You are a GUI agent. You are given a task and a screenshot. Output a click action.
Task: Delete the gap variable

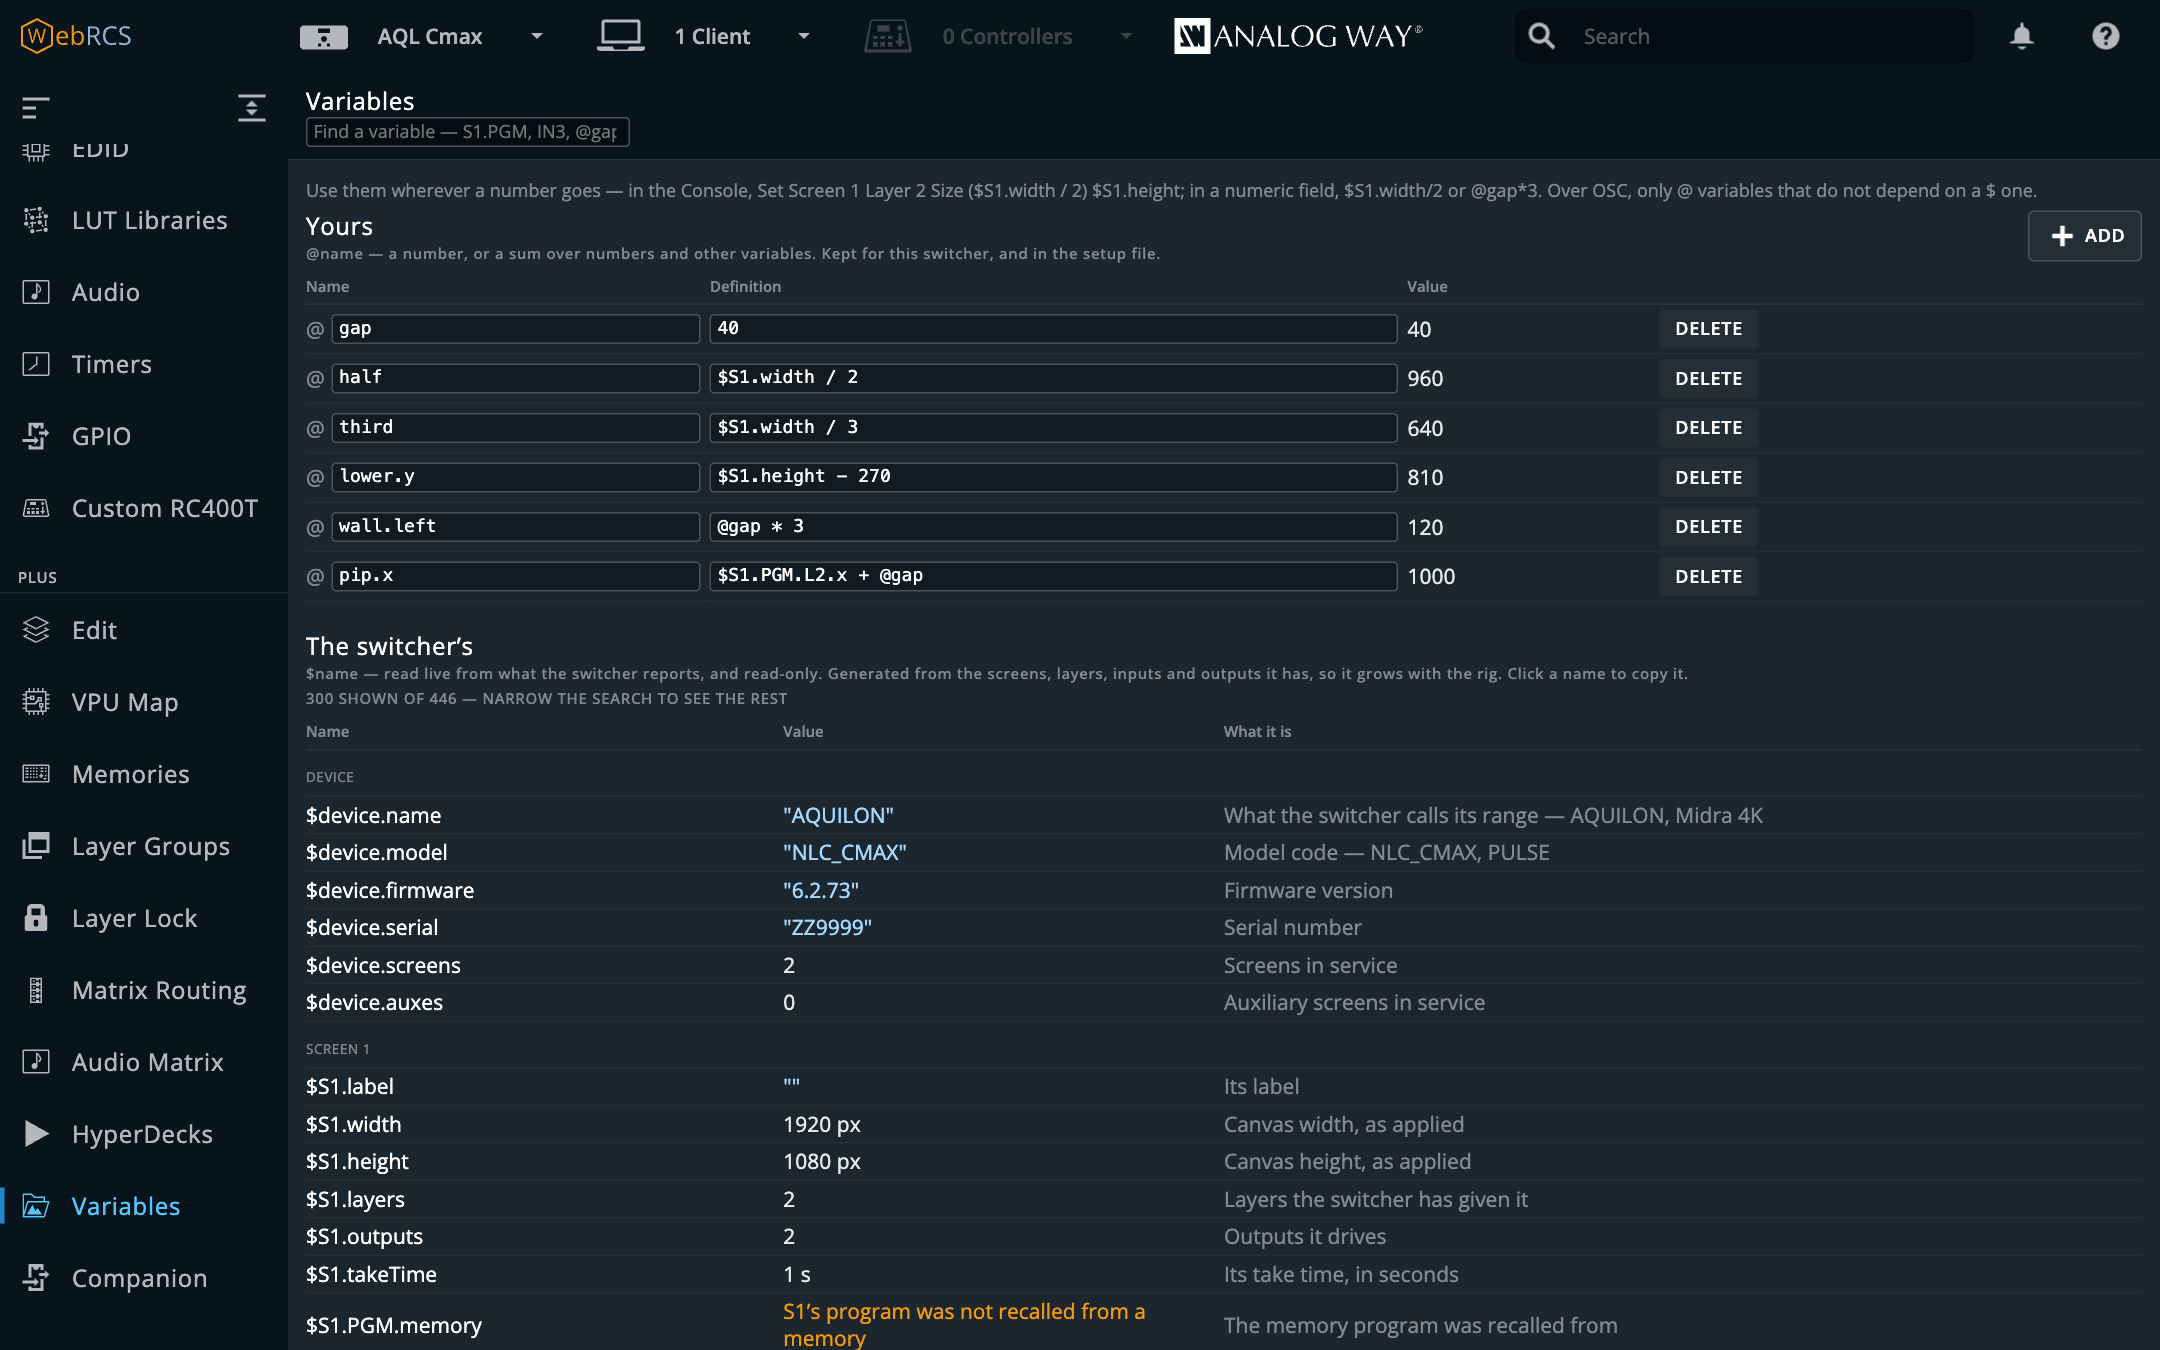click(1708, 329)
